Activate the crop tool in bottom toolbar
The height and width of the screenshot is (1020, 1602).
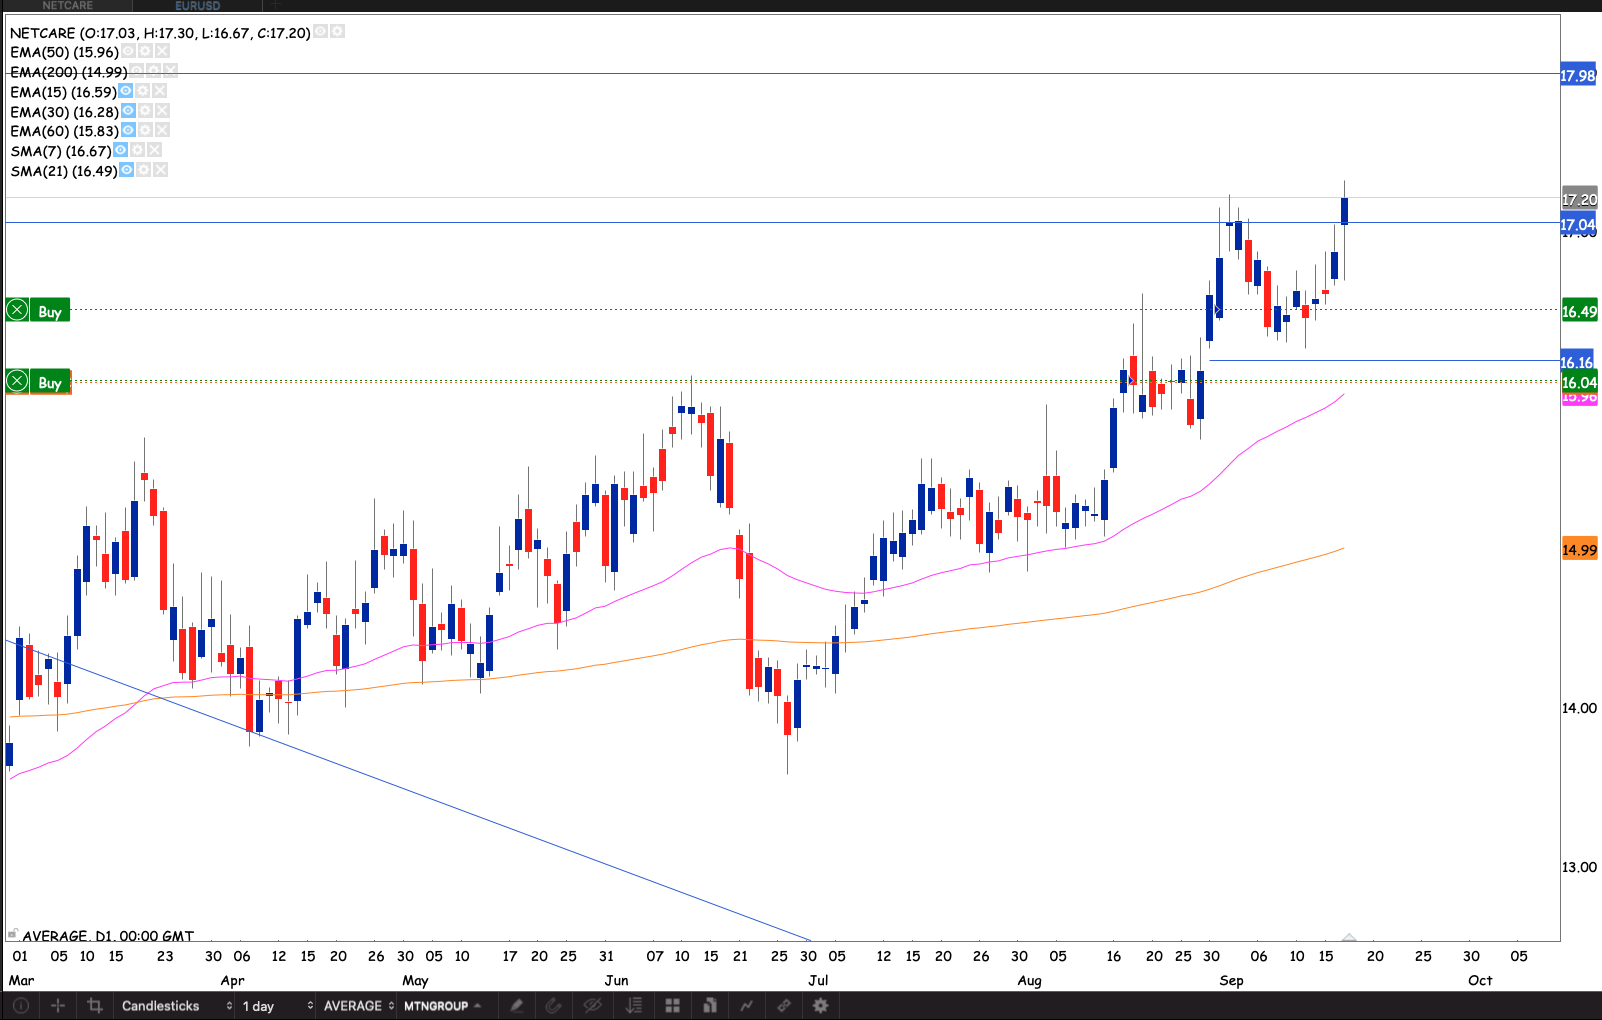(x=95, y=1006)
